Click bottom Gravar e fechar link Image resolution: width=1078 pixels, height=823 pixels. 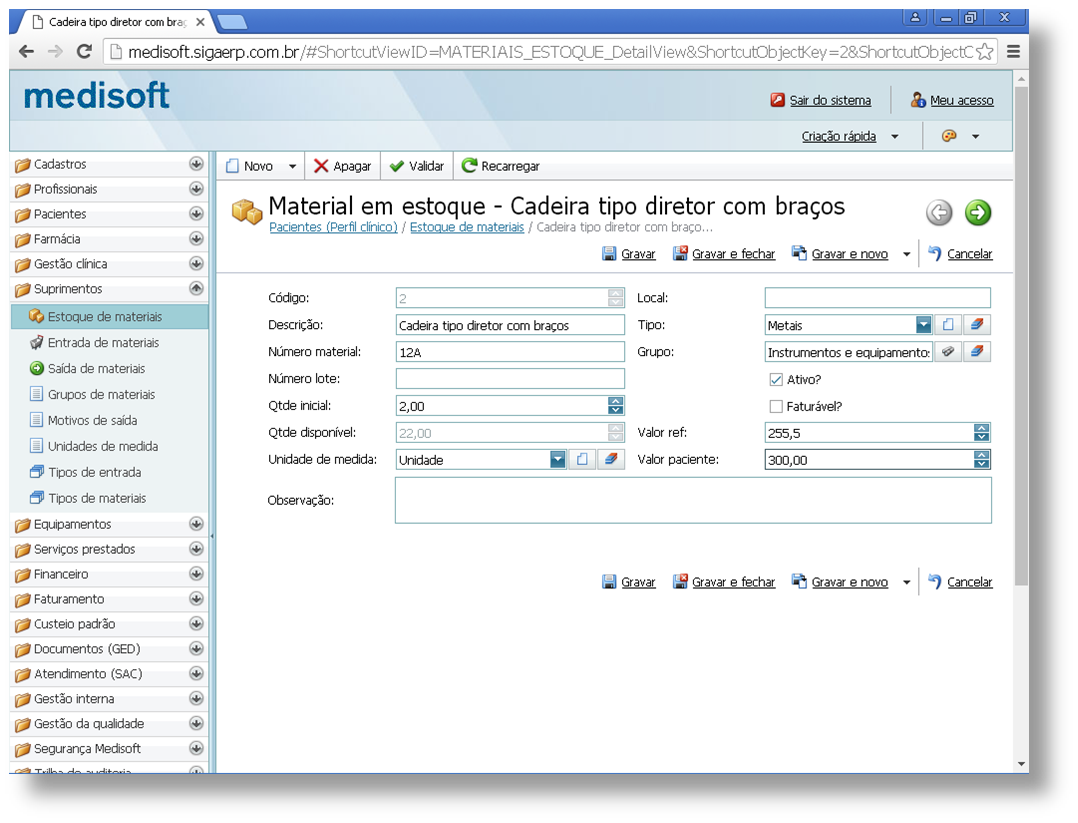[x=724, y=582]
